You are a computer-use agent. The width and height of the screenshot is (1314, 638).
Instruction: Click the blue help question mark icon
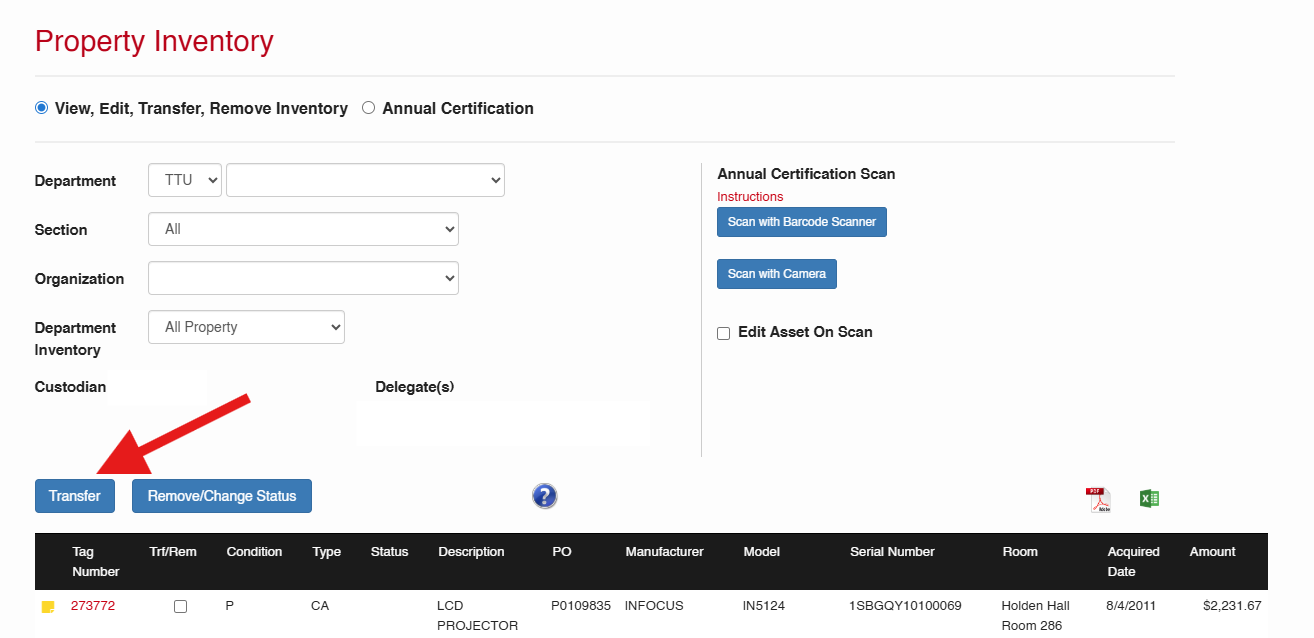544,496
